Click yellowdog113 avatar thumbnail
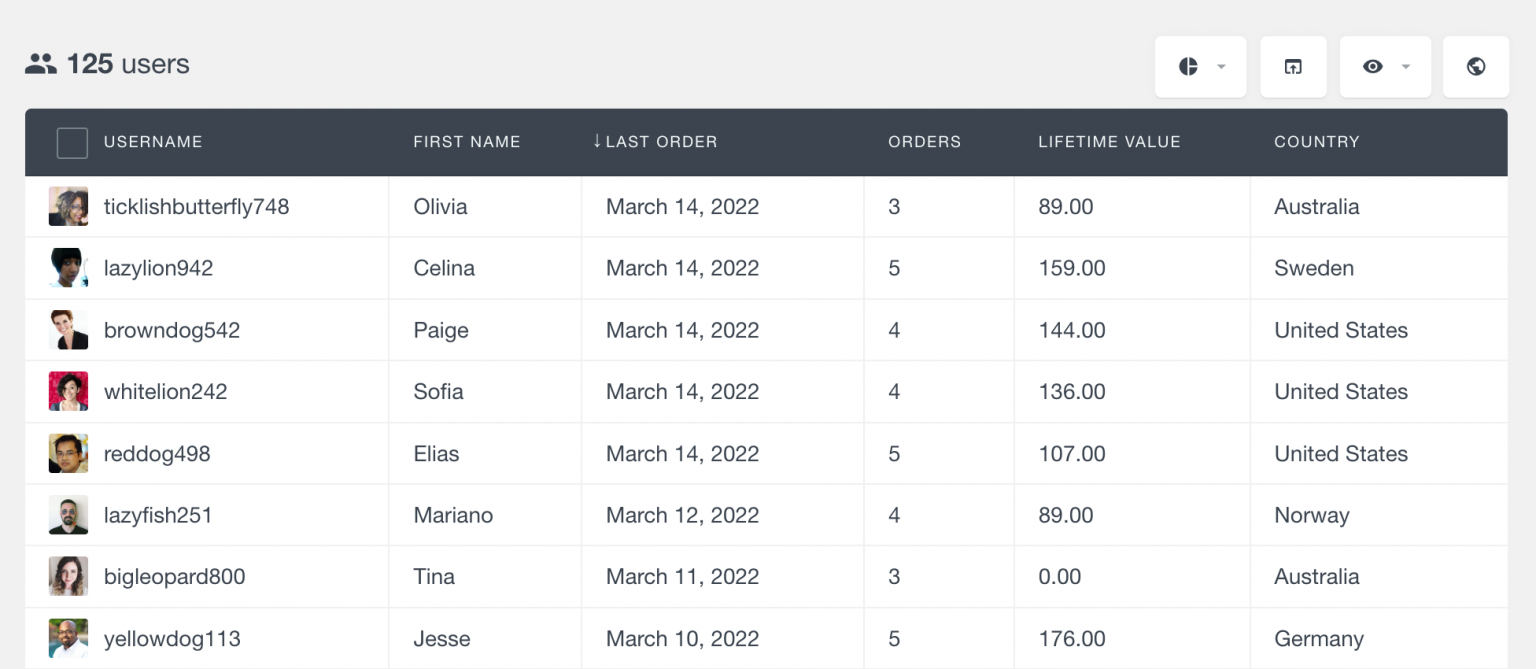The height and width of the screenshot is (669, 1536). pos(68,639)
